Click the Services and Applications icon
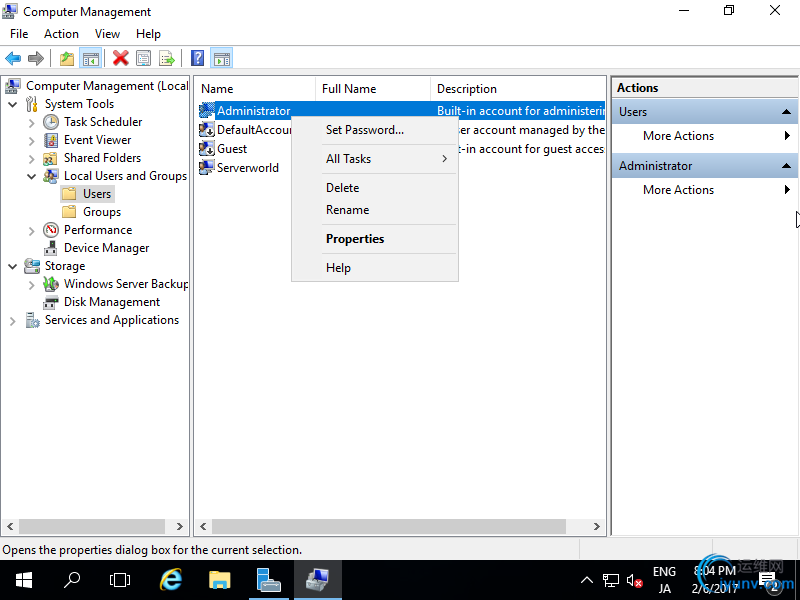Image resolution: width=800 pixels, height=600 pixels. coord(32,320)
